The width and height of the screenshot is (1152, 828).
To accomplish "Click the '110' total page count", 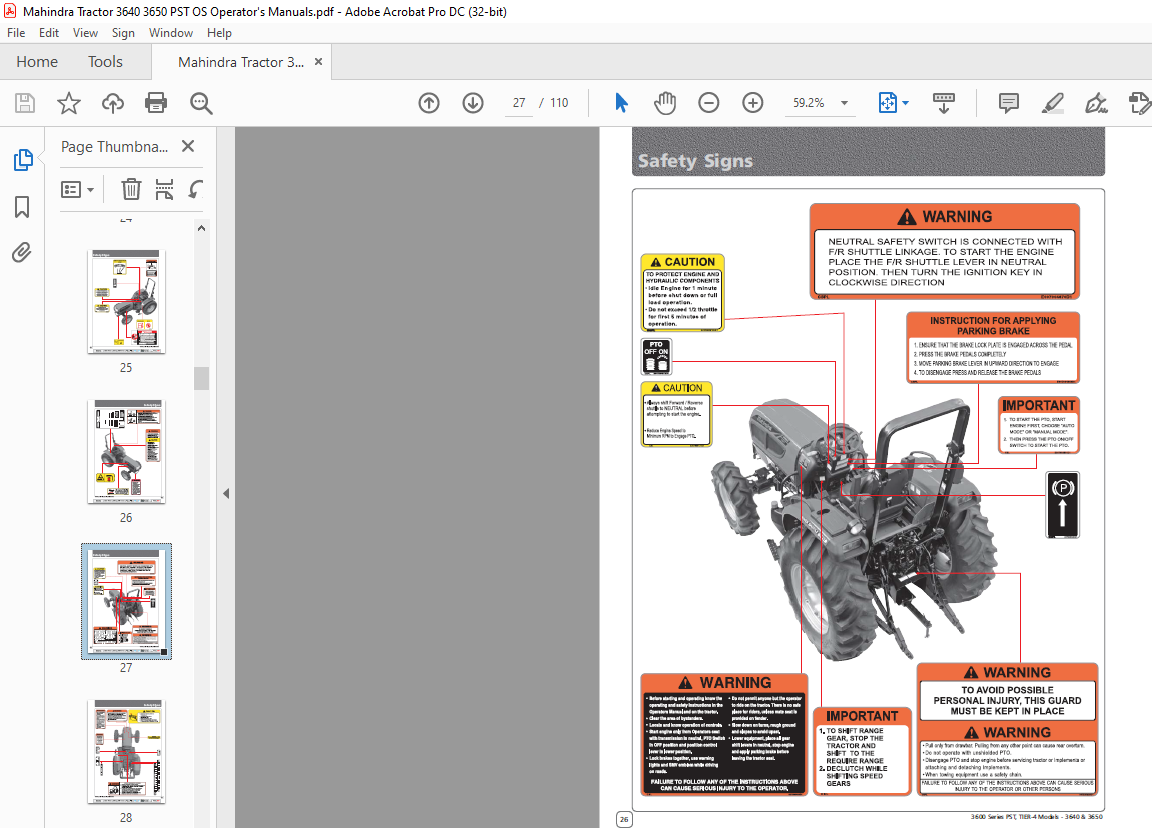I will pyautogui.click(x=559, y=103).
